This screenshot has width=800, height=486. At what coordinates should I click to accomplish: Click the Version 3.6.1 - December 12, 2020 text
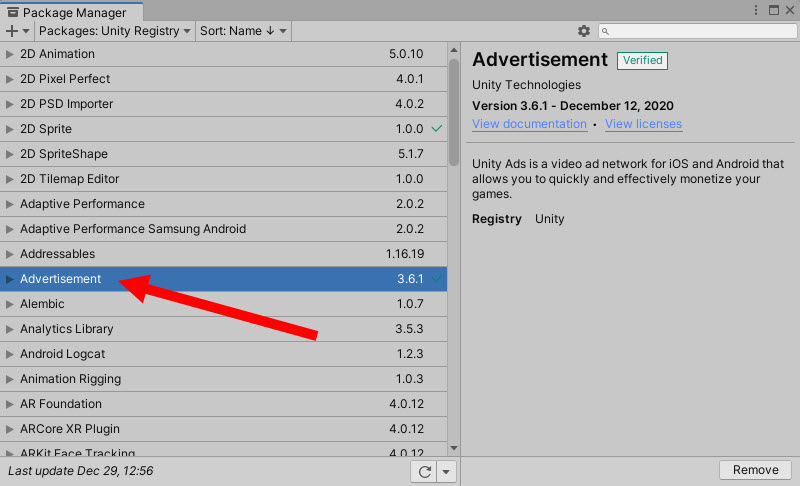pos(572,106)
